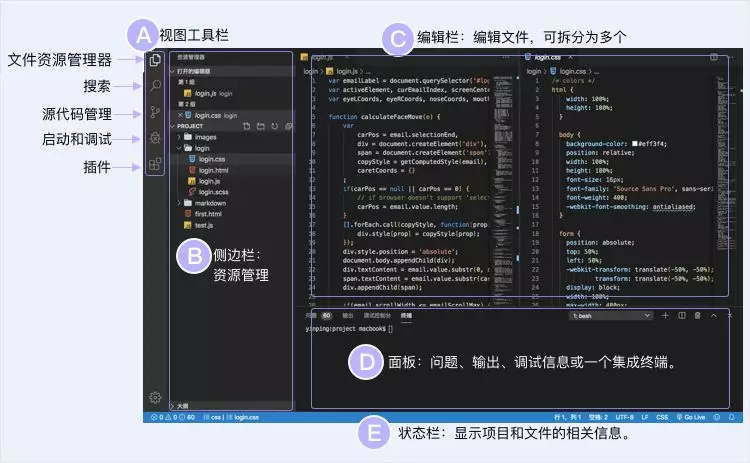
Task: Click New Folder icon in PROJECT header
Action: tap(261, 126)
